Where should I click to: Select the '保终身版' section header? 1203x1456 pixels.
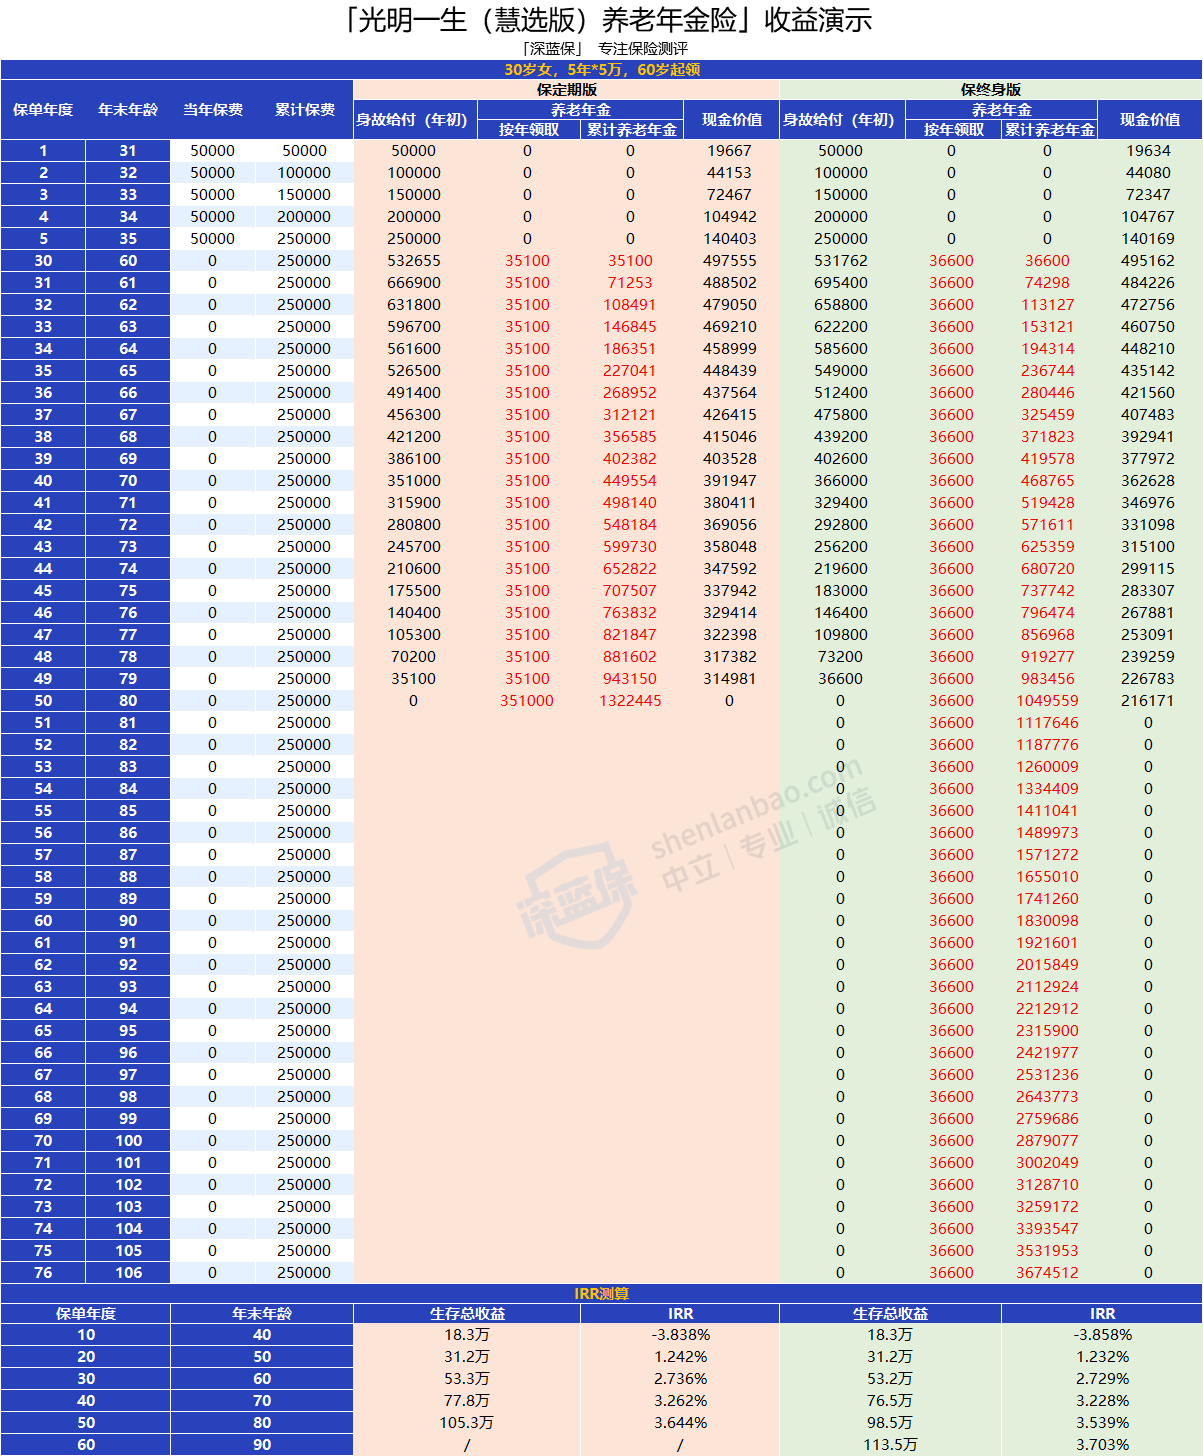(991, 89)
